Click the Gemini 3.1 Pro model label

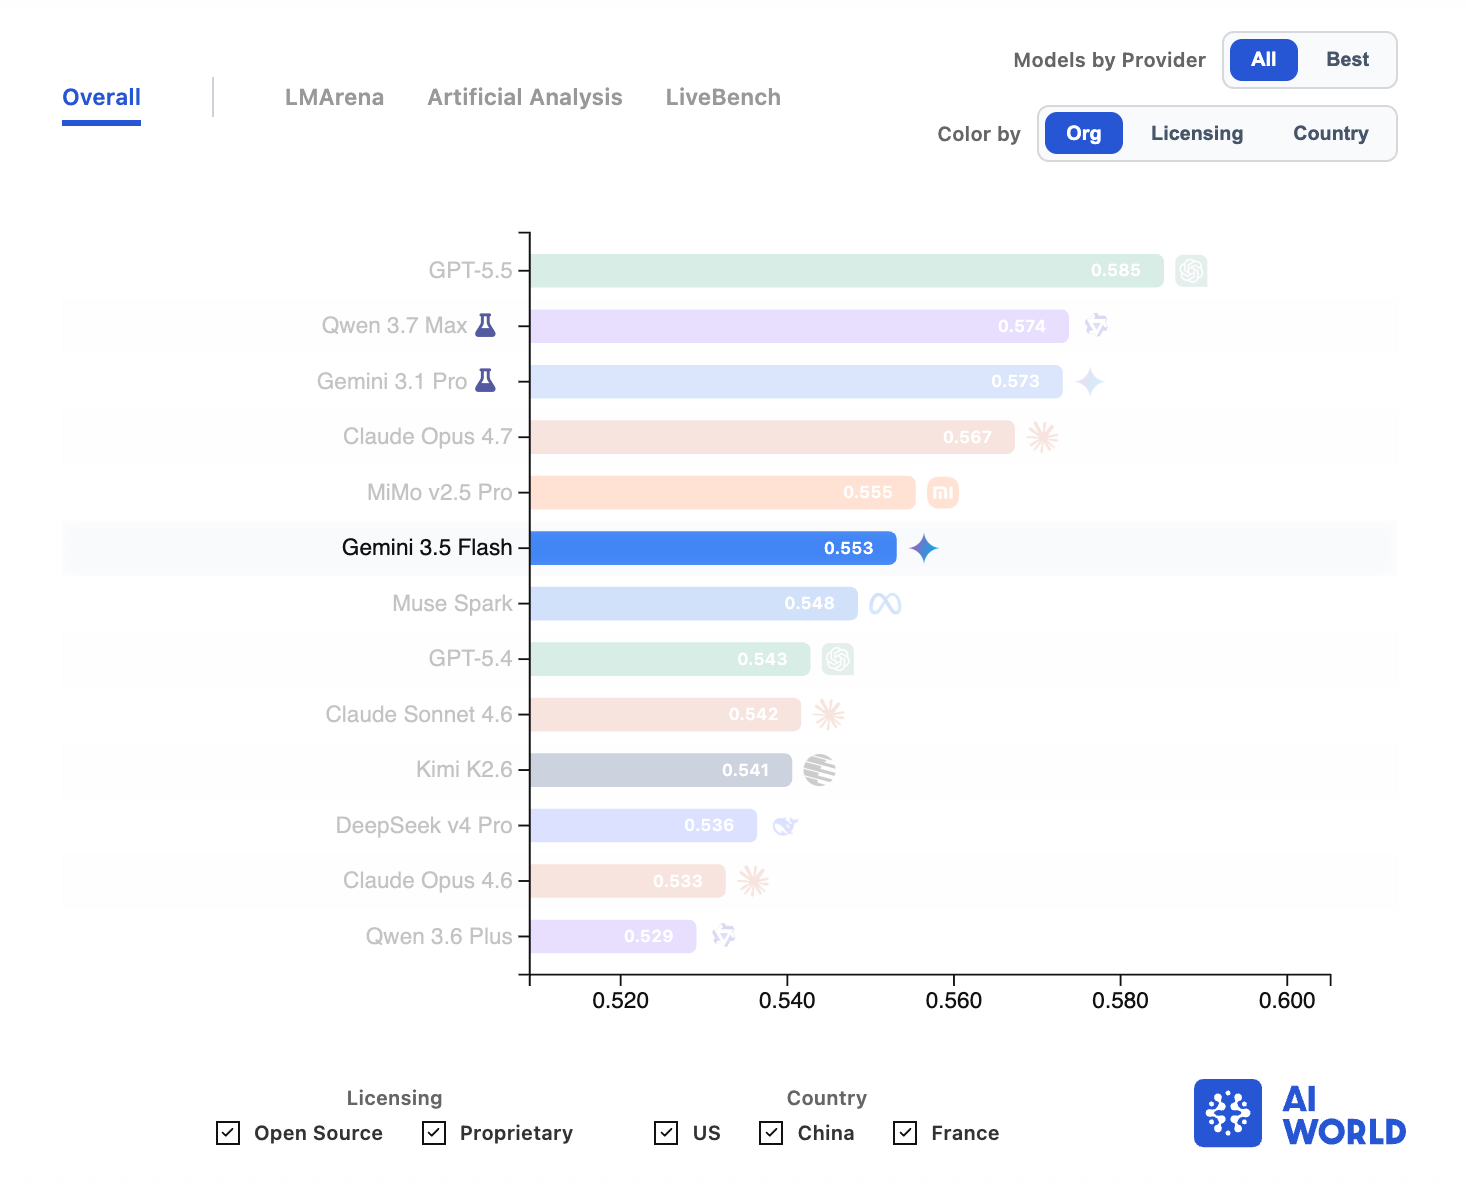392,382
